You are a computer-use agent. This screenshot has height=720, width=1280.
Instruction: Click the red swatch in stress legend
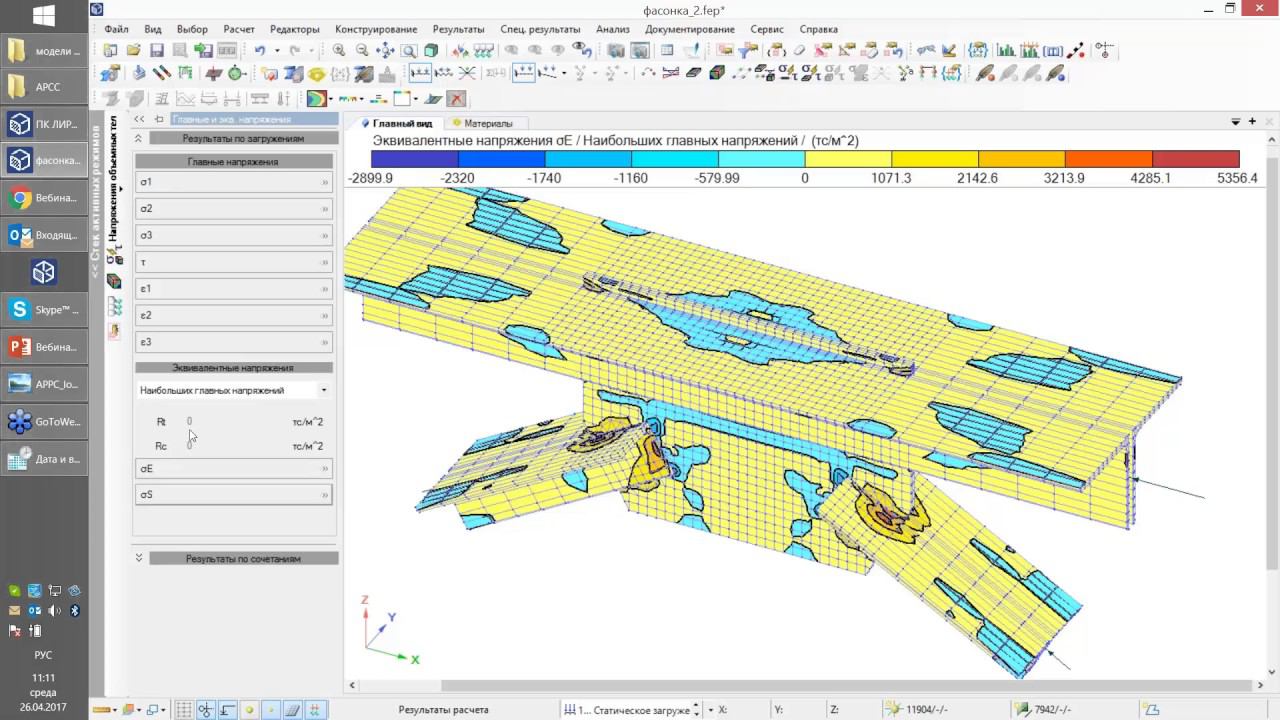pyautogui.click(x=1195, y=159)
